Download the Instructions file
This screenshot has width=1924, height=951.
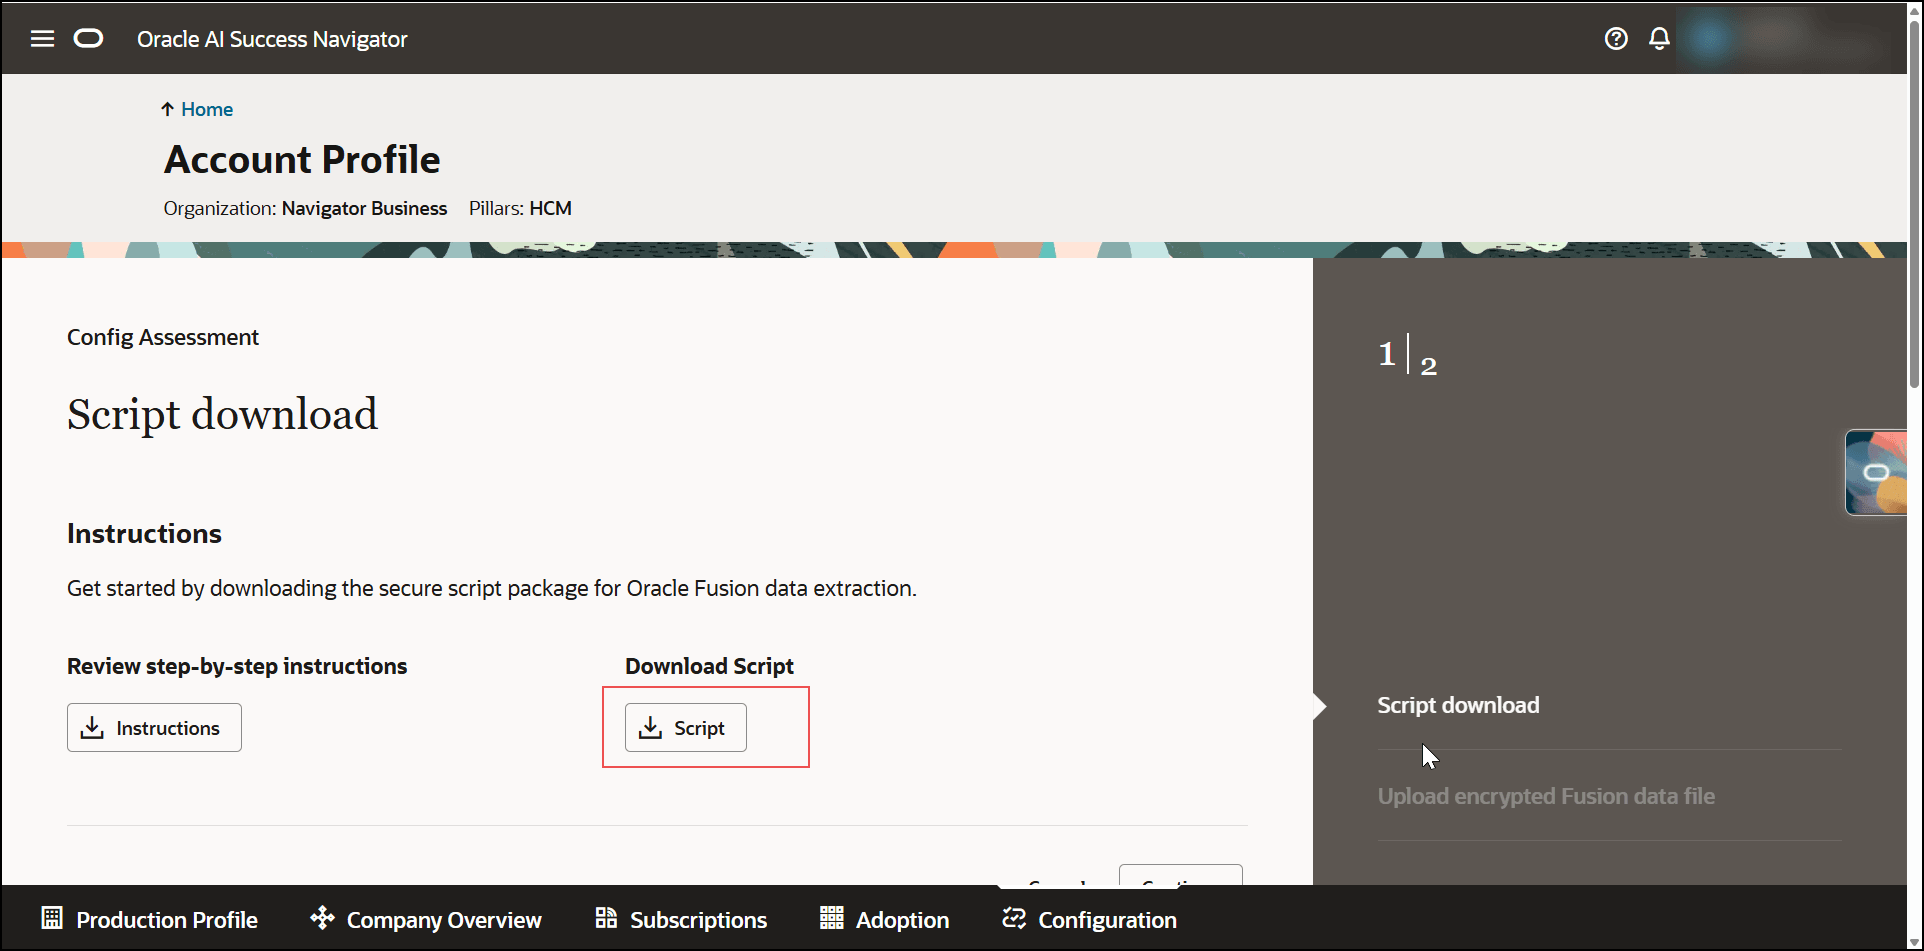point(154,727)
